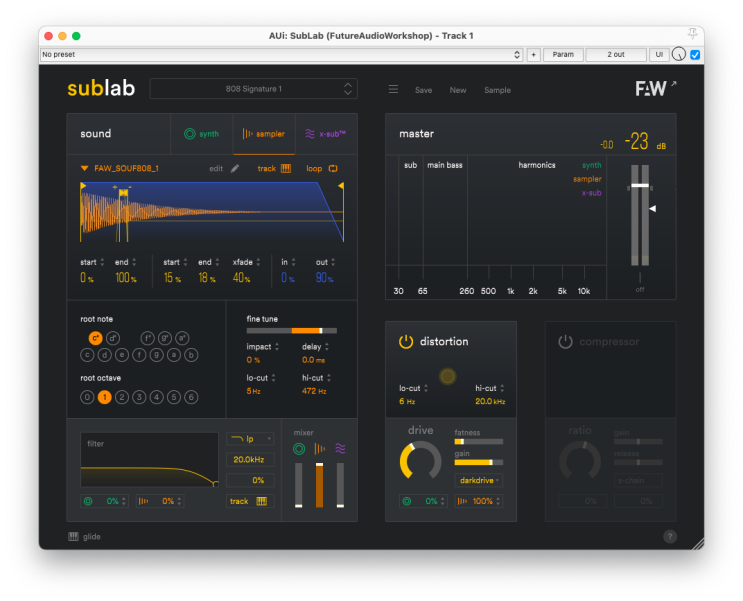Expand the darkdrive distortion mode dropdown

click(479, 480)
